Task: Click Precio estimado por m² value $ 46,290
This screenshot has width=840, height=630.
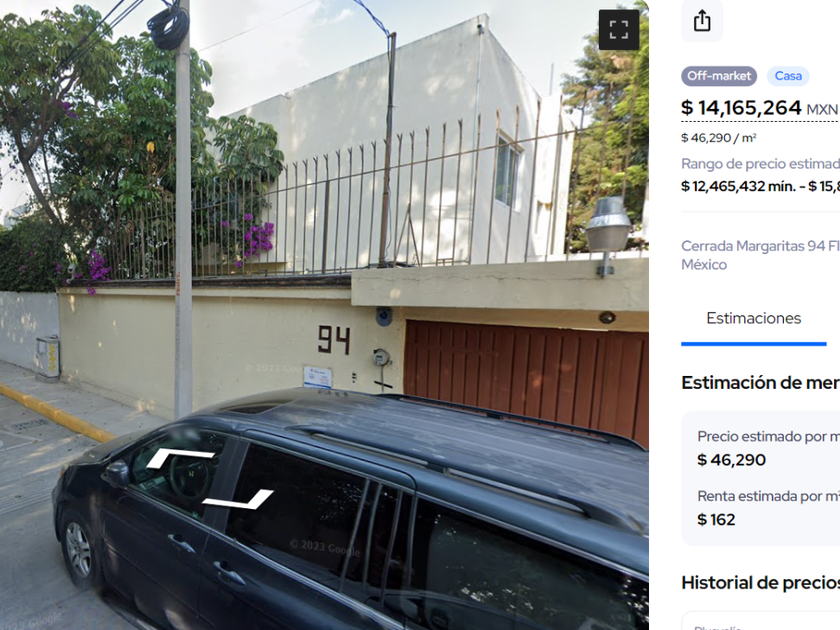Action: pyautogui.click(x=731, y=460)
